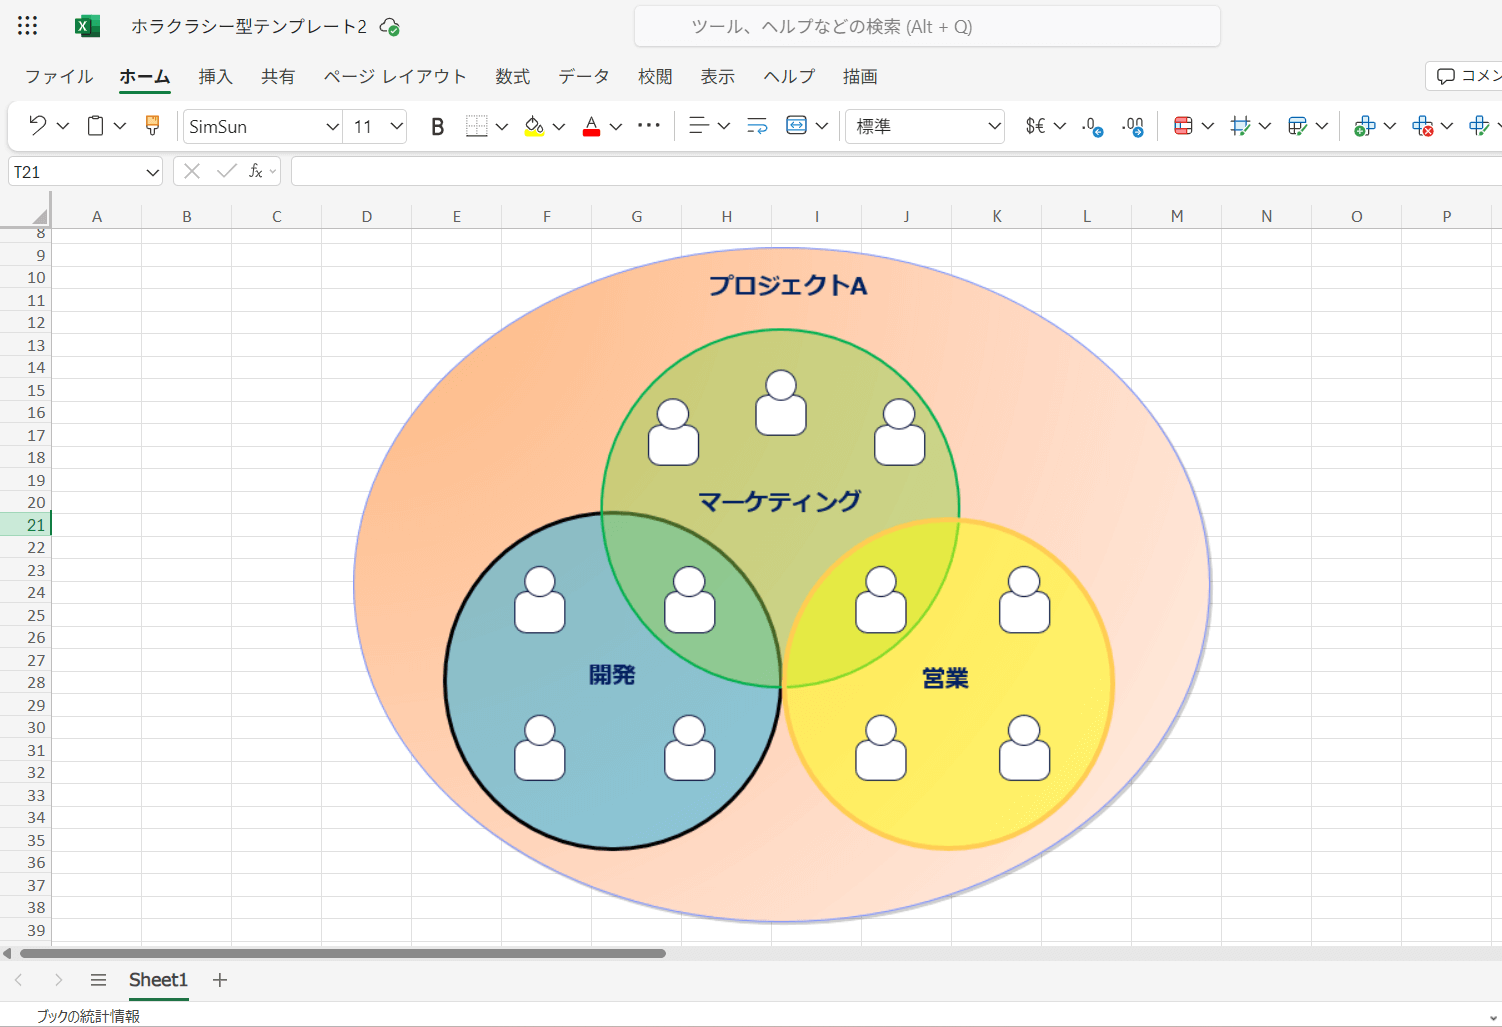
Task: Open the all sheets list button
Action: click(x=98, y=980)
